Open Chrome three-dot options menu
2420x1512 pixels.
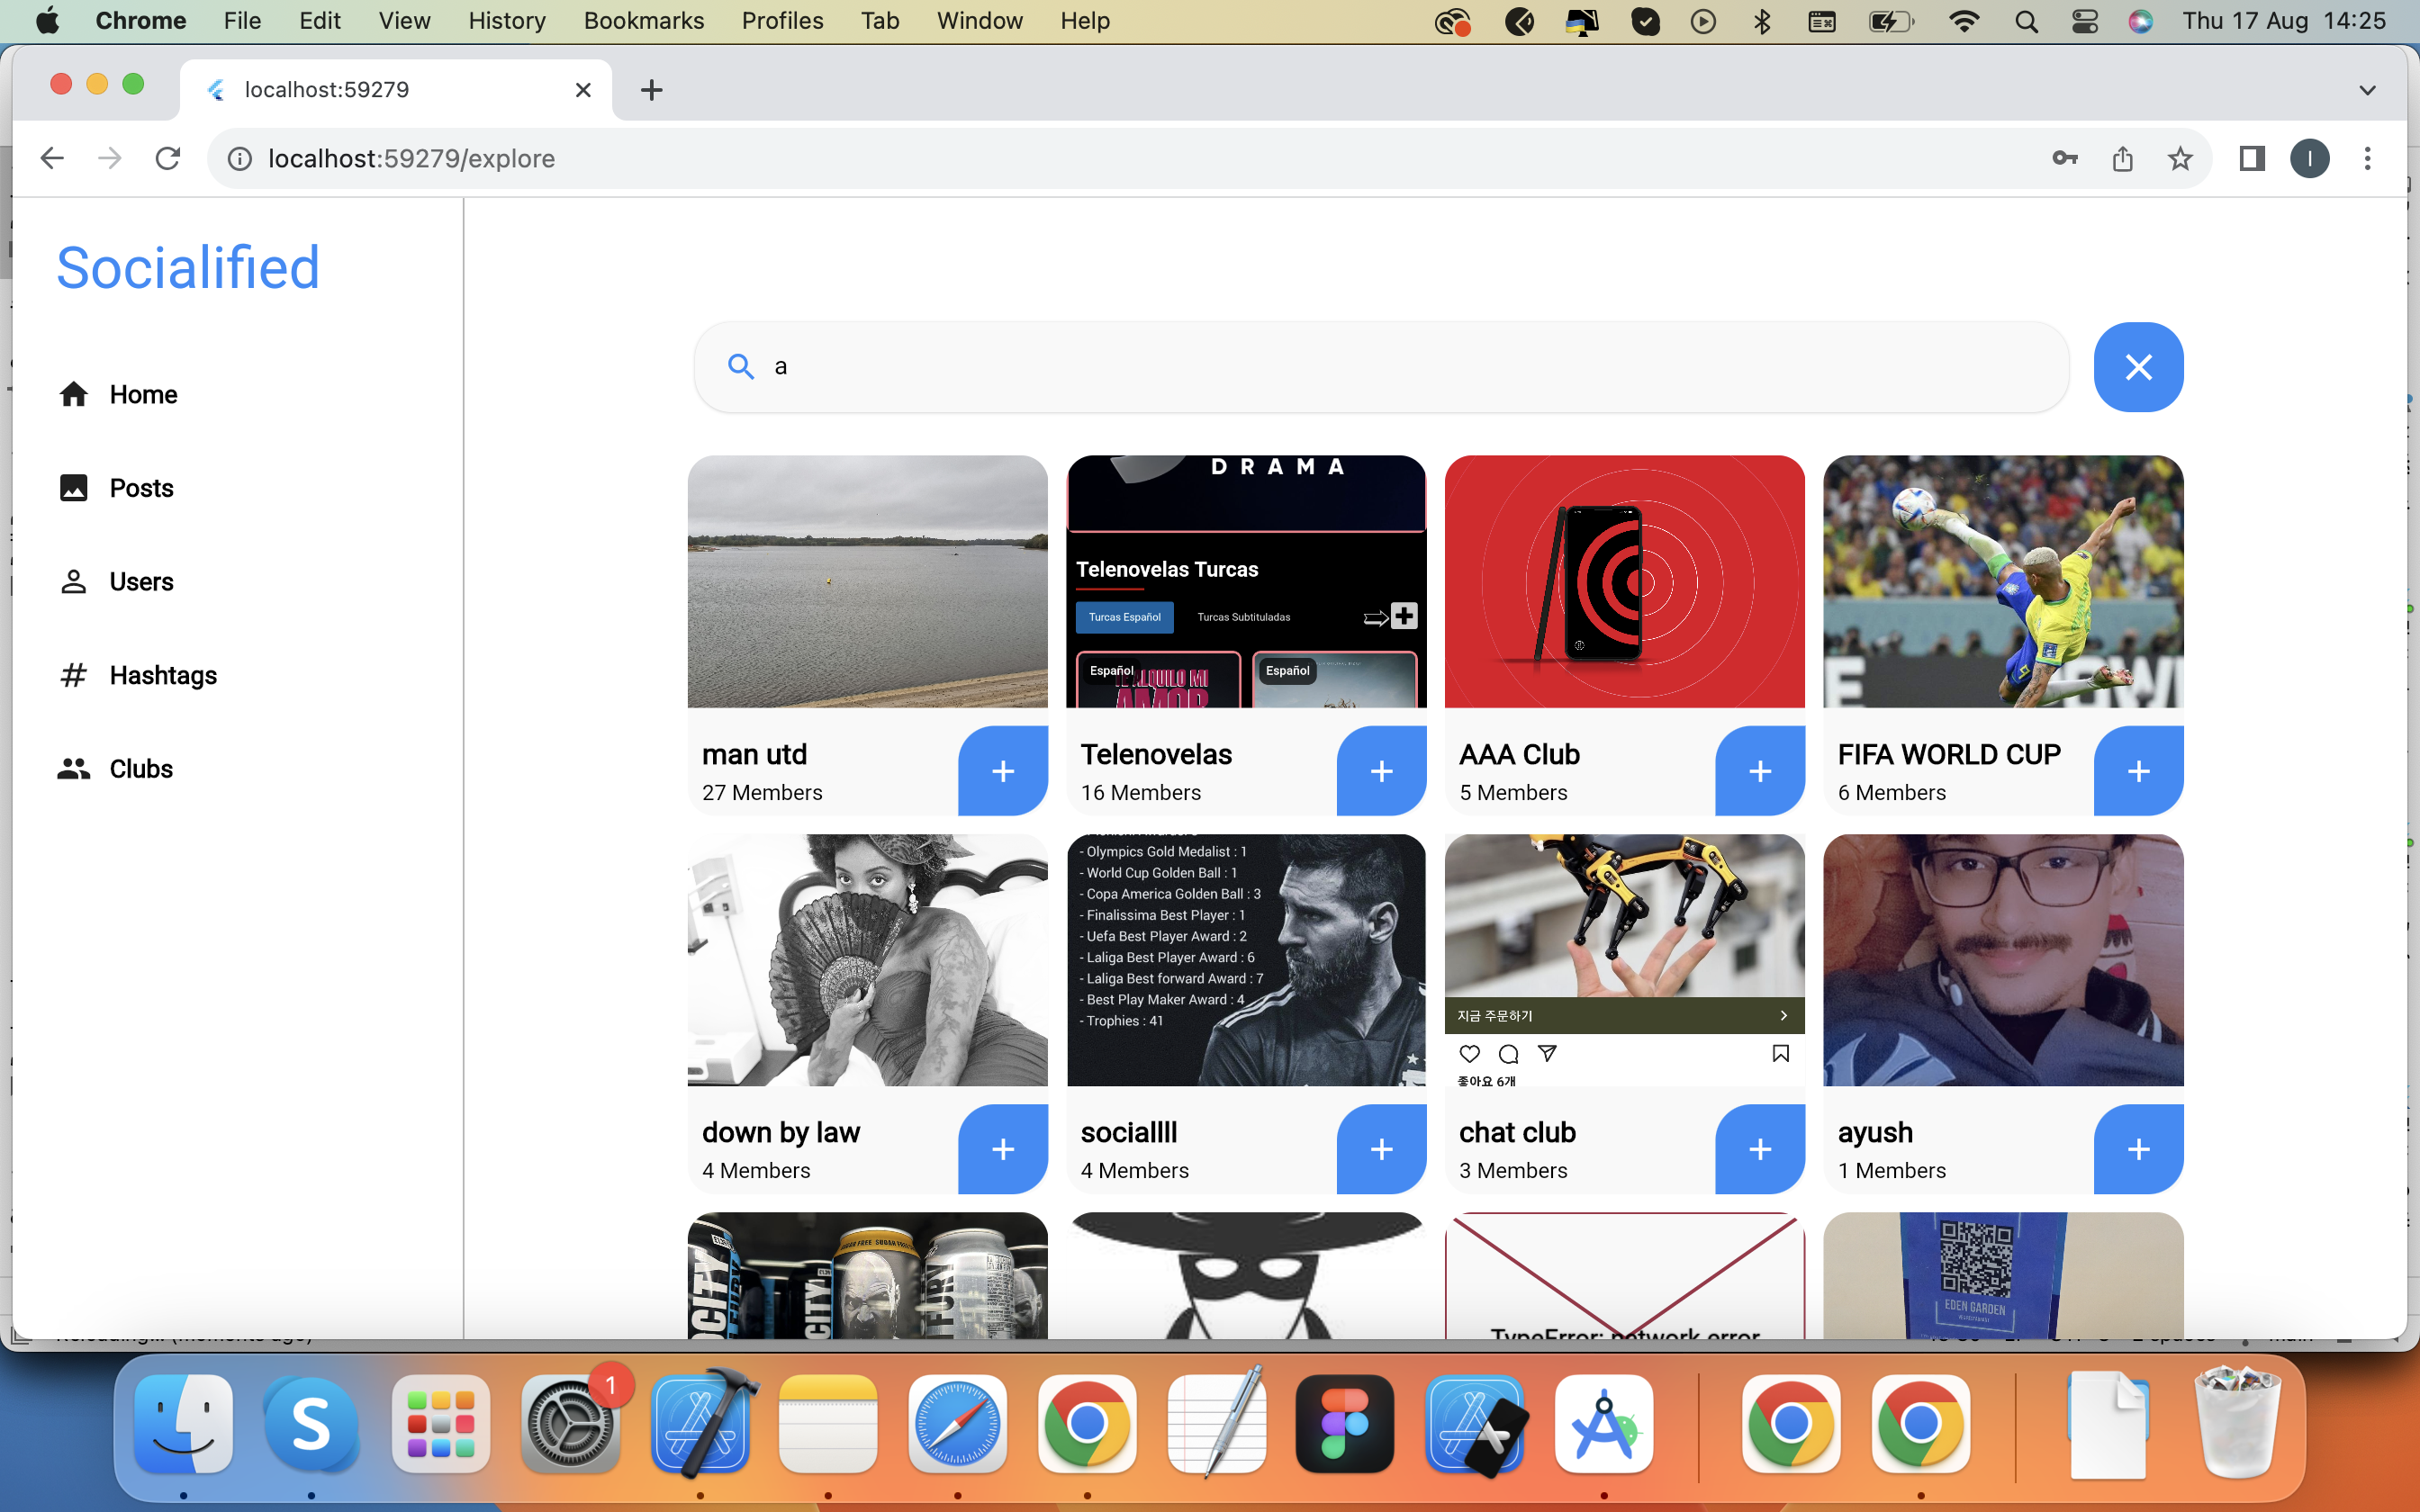pyautogui.click(x=2367, y=158)
